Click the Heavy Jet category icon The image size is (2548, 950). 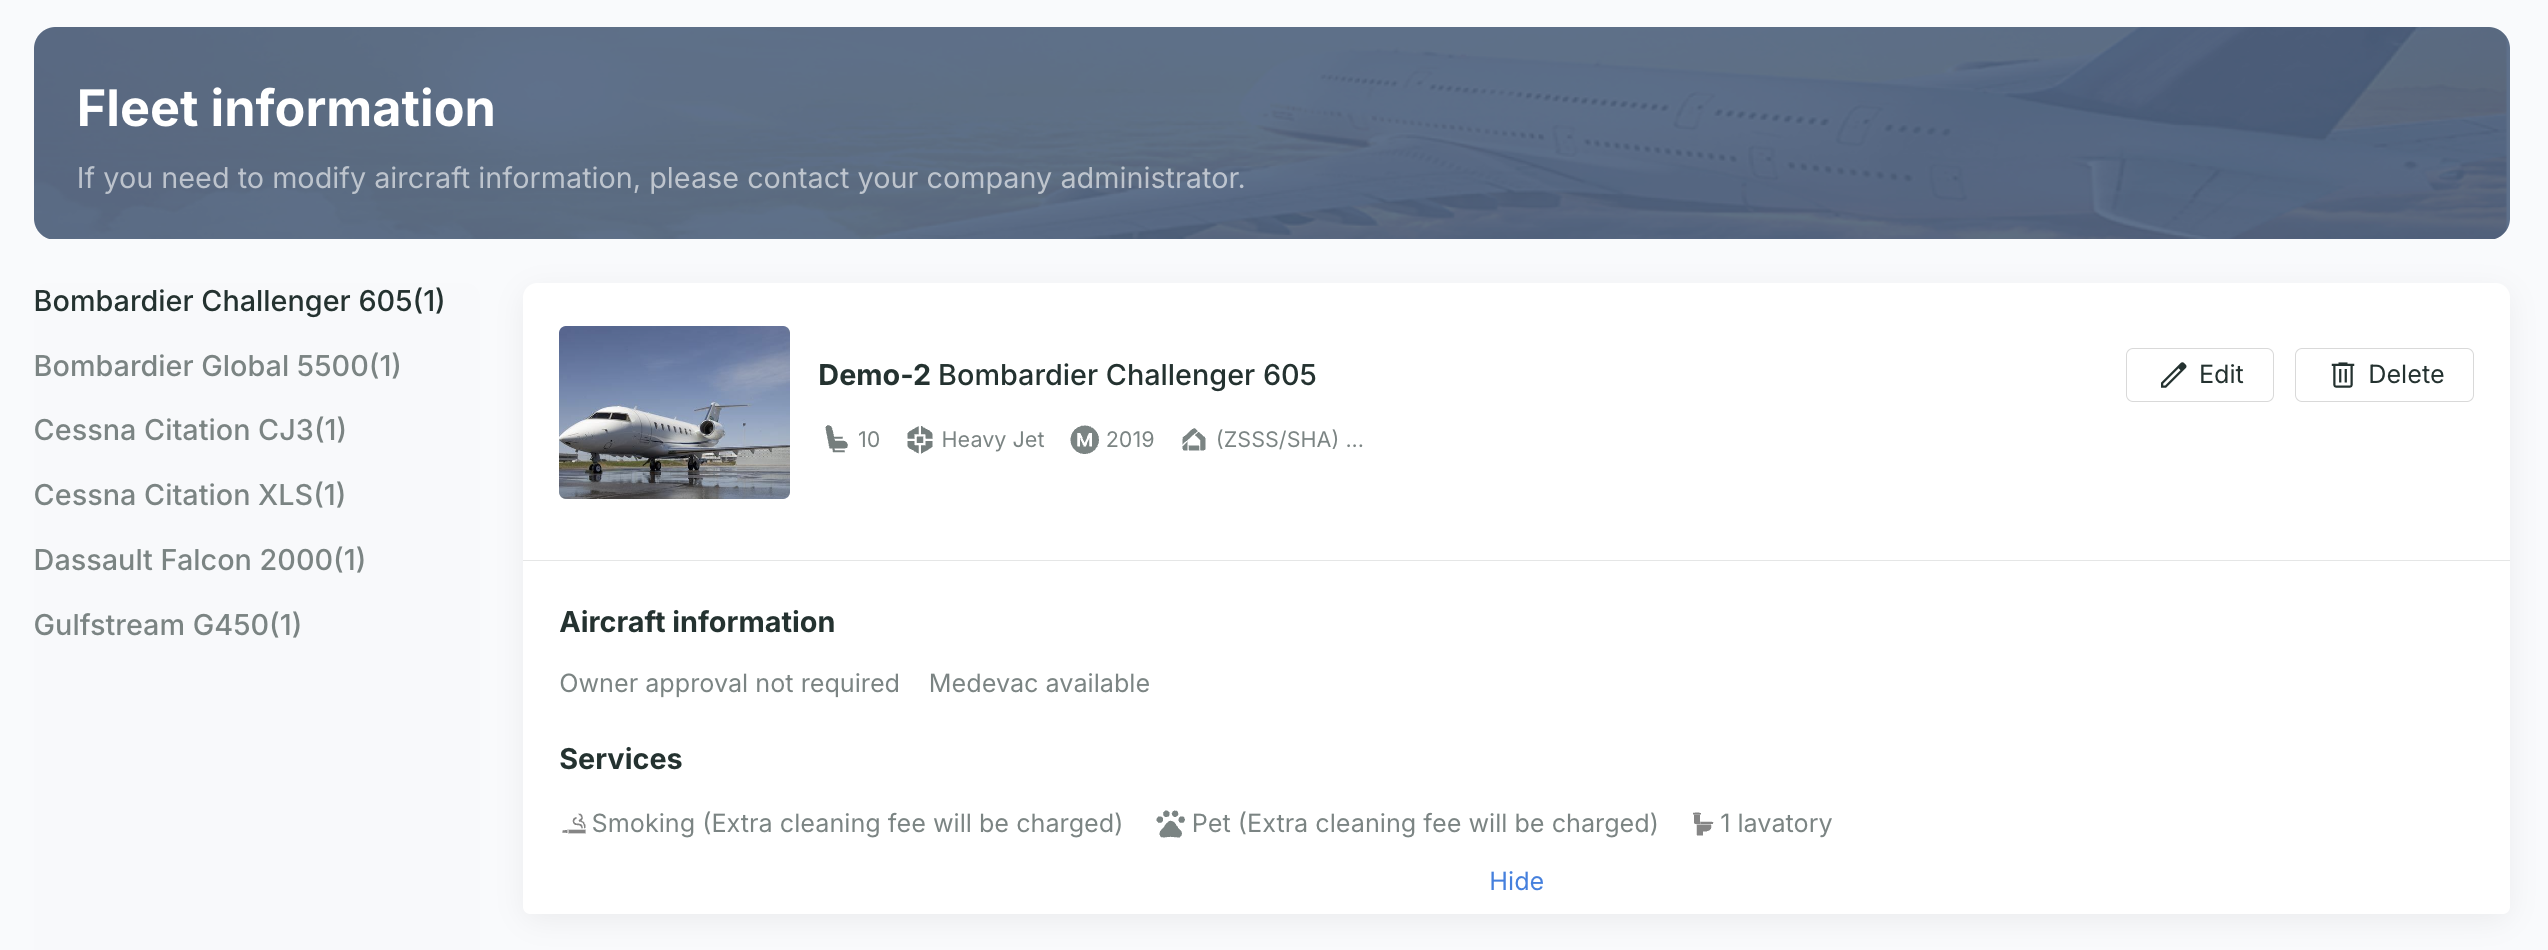919,439
